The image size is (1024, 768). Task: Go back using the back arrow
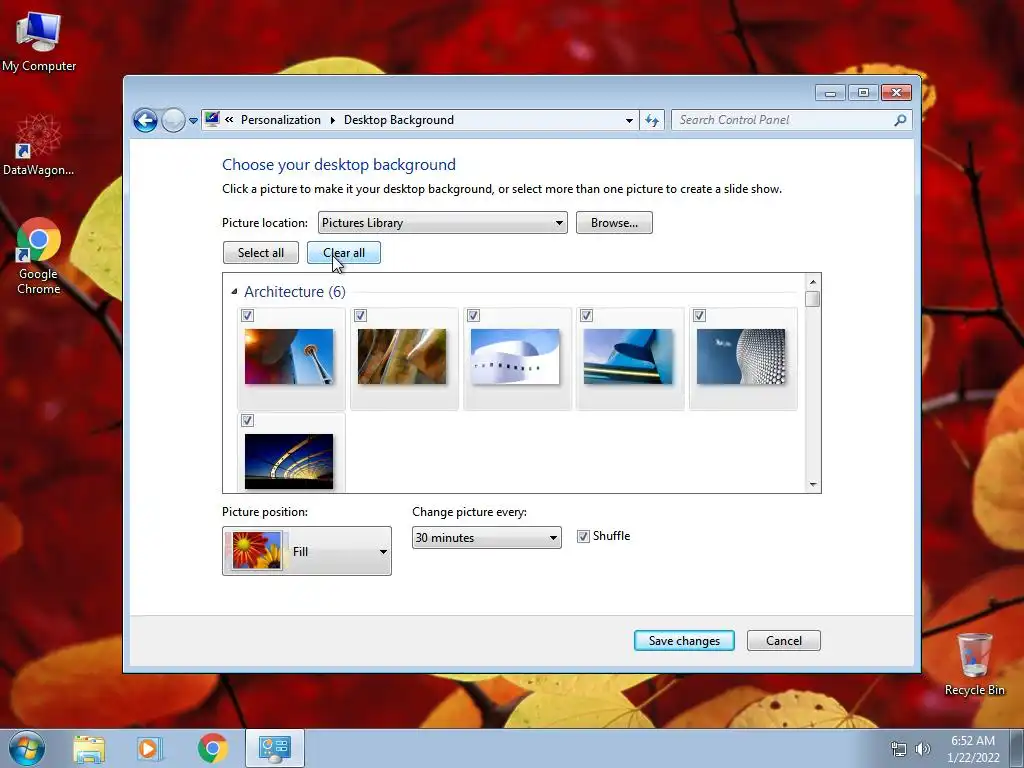pos(145,120)
